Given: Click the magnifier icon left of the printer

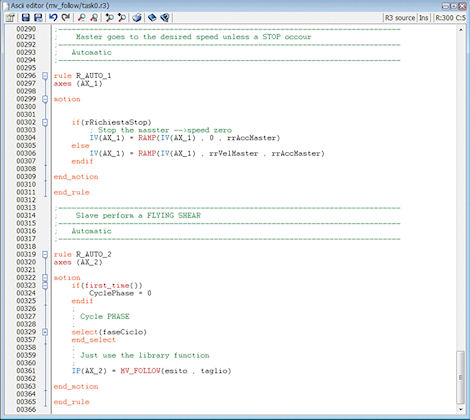Looking at the screenshot, I should pos(122,18).
